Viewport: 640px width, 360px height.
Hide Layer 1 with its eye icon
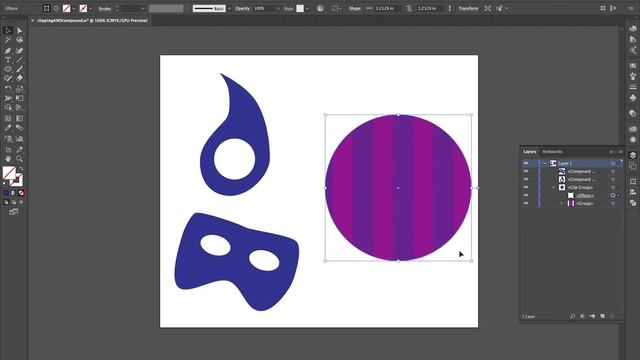(526, 163)
